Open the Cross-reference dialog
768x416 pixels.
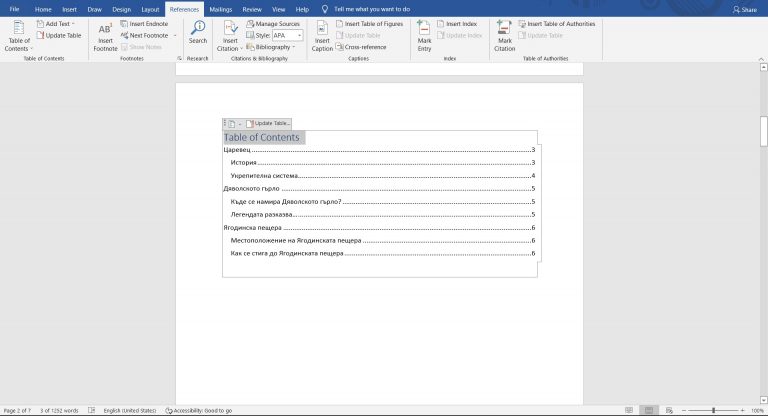click(x=361, y=47)
